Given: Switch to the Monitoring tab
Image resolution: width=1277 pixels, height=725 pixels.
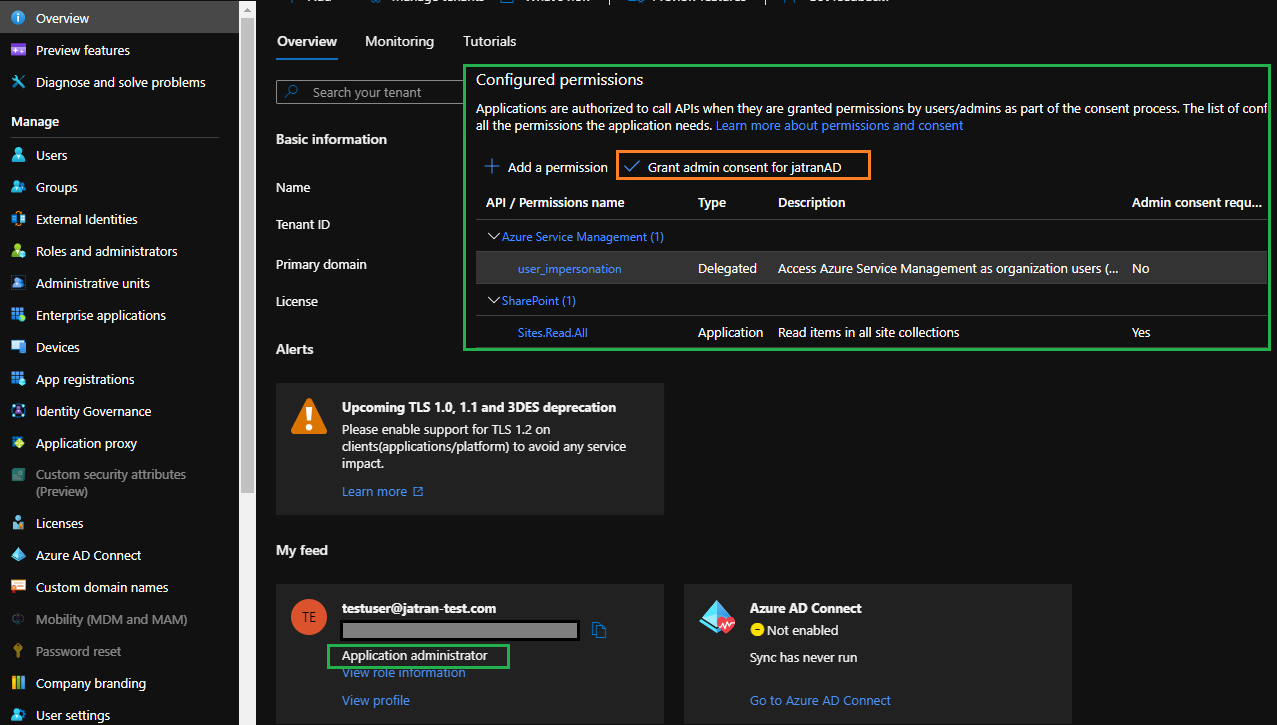Looking at the screenshot, I should coord(399,41).
